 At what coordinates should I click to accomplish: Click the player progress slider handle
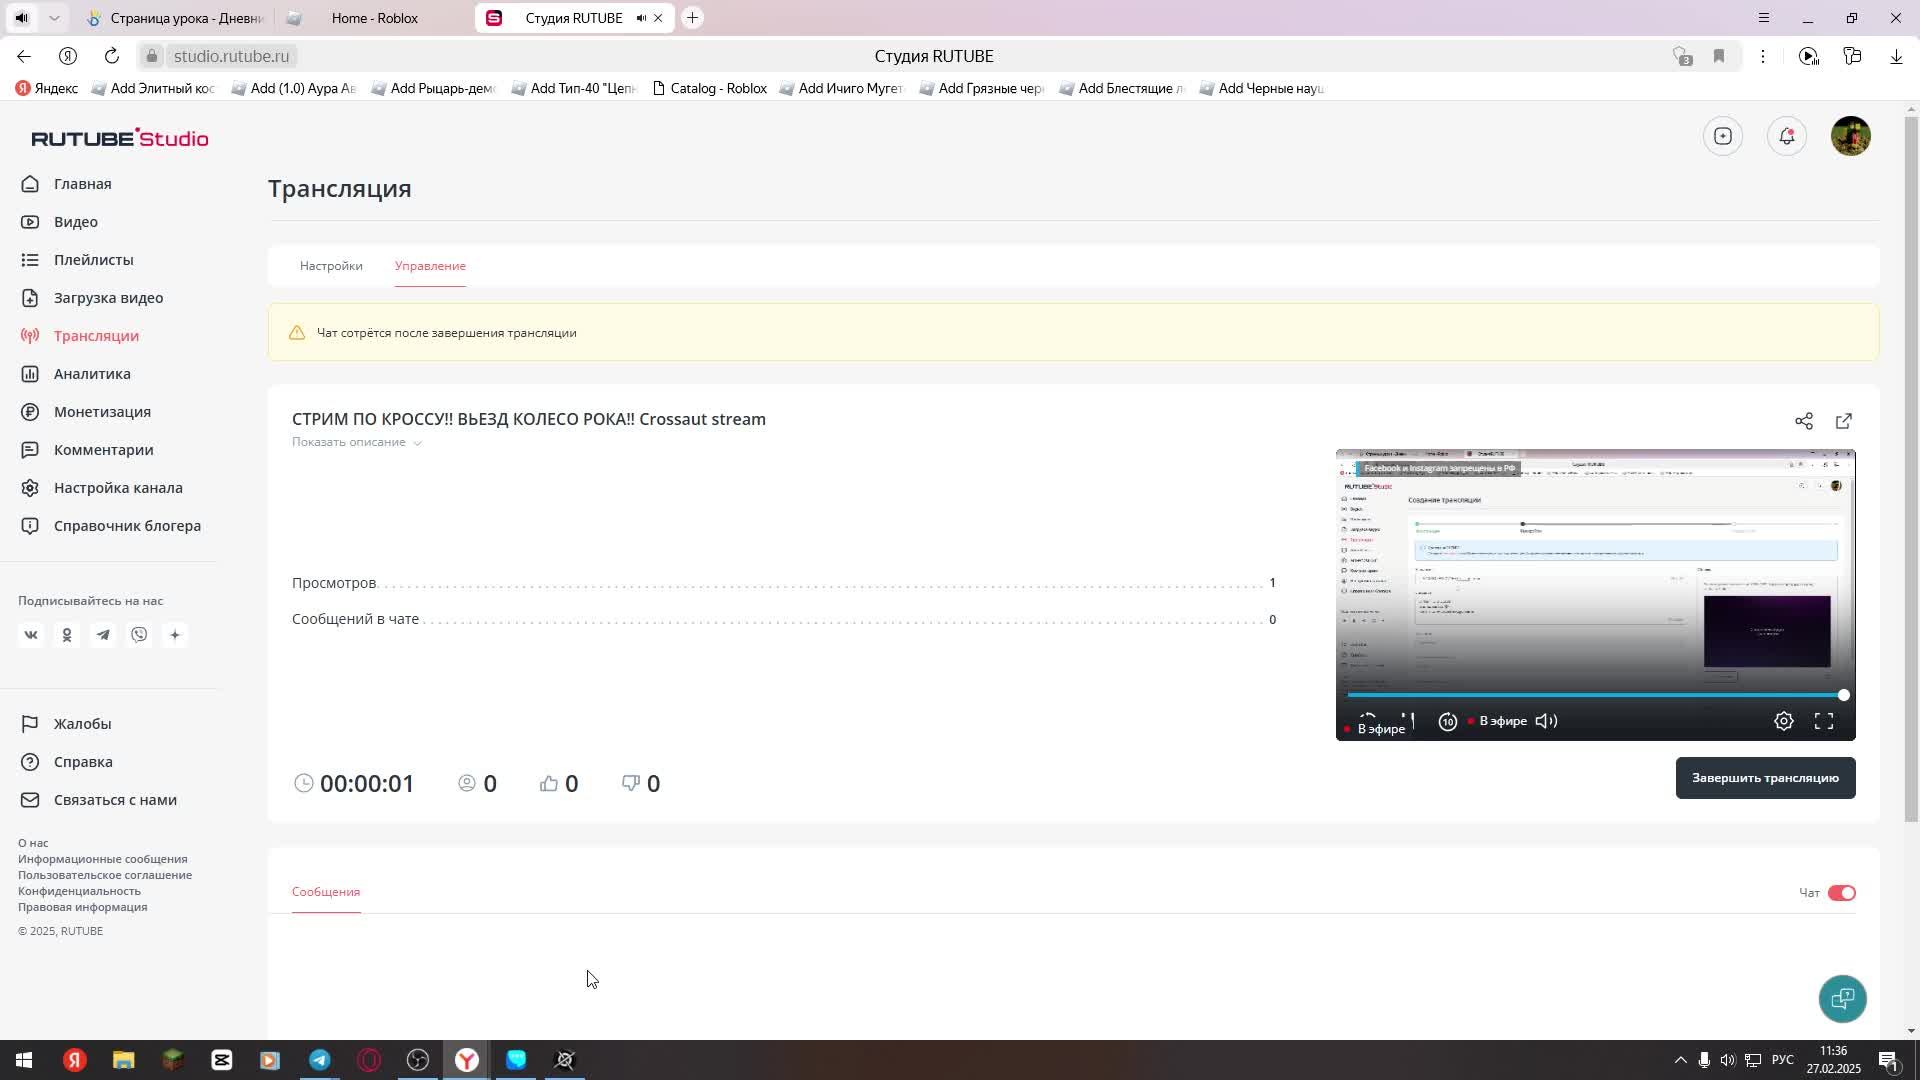[1843, 695]
